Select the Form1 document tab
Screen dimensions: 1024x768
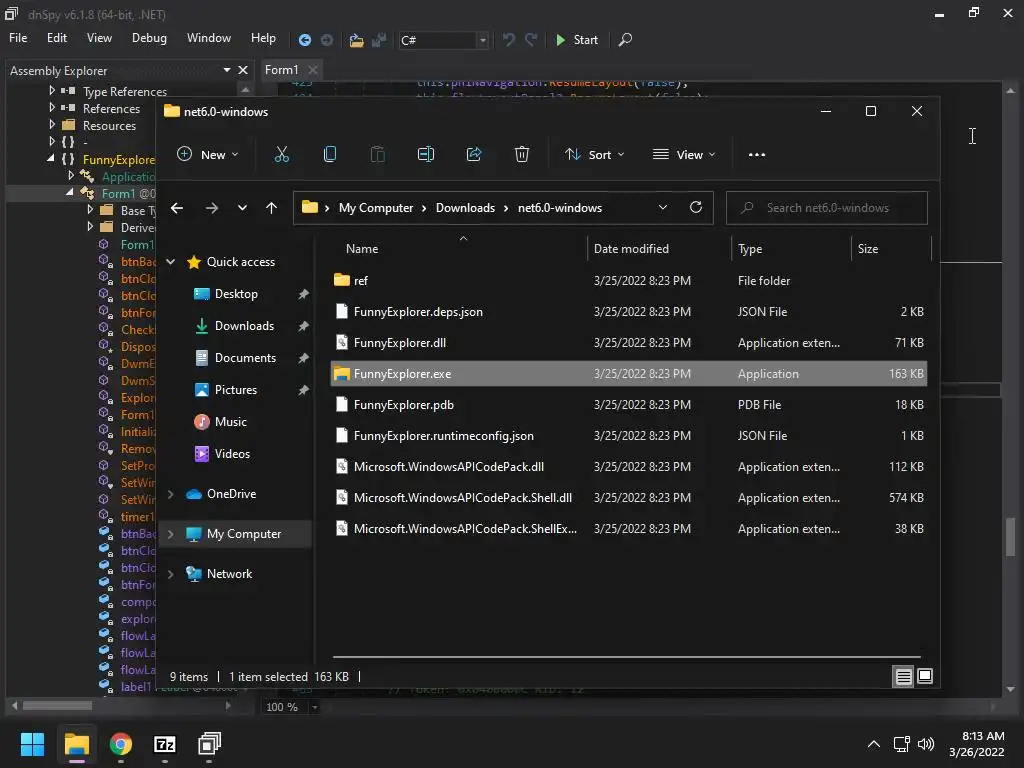click(281, 70)
